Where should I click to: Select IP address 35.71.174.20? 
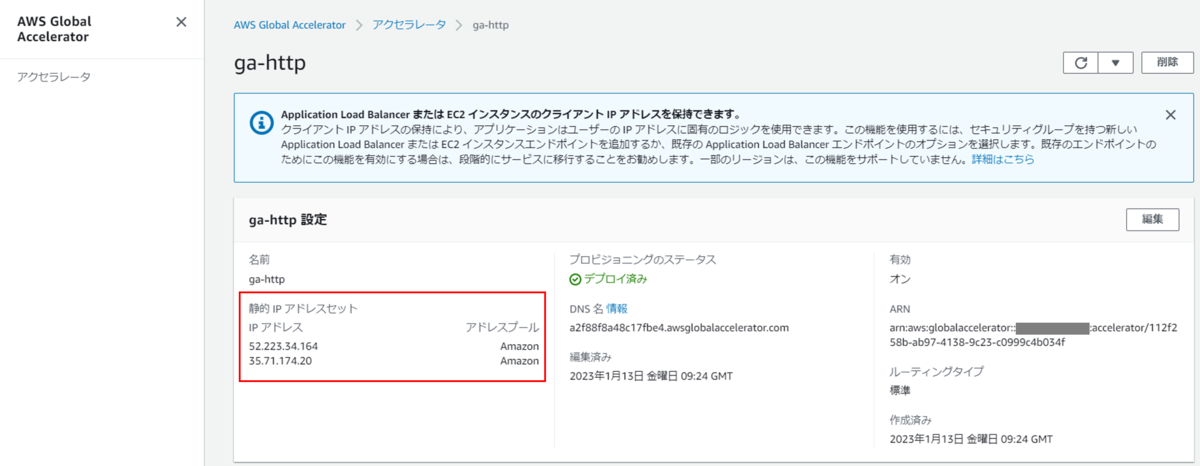(x=280, y=361)
